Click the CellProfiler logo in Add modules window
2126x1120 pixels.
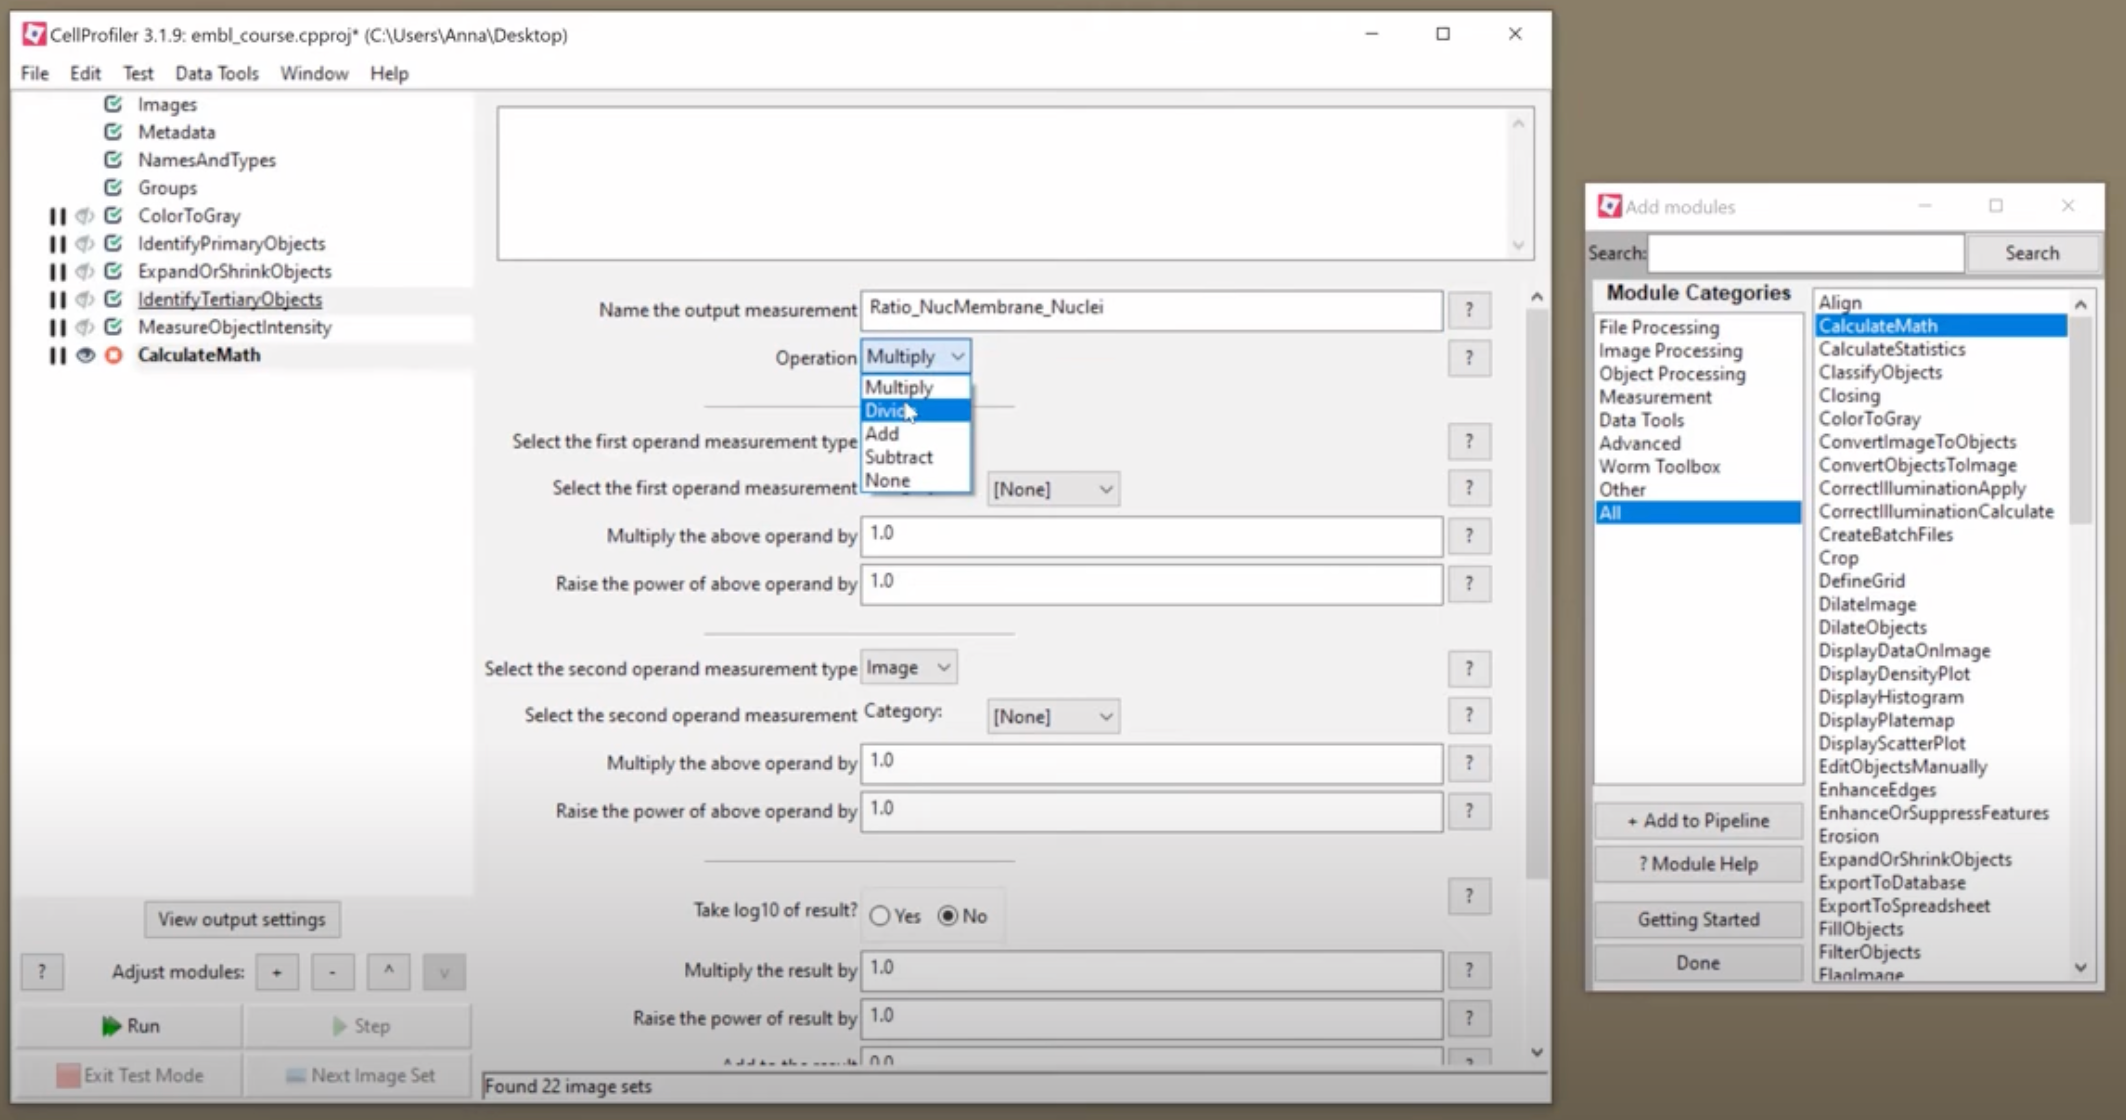(1609, 206)
